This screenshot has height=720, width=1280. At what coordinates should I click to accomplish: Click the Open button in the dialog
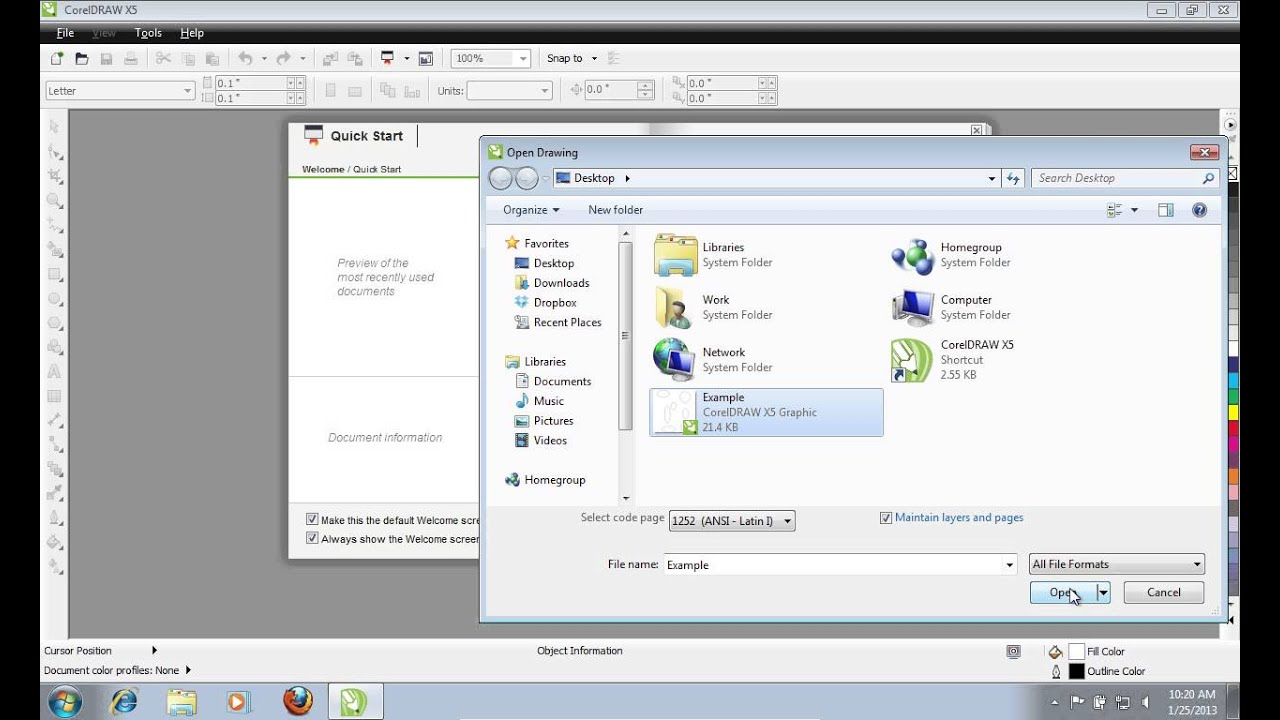tap(1063, 593)
